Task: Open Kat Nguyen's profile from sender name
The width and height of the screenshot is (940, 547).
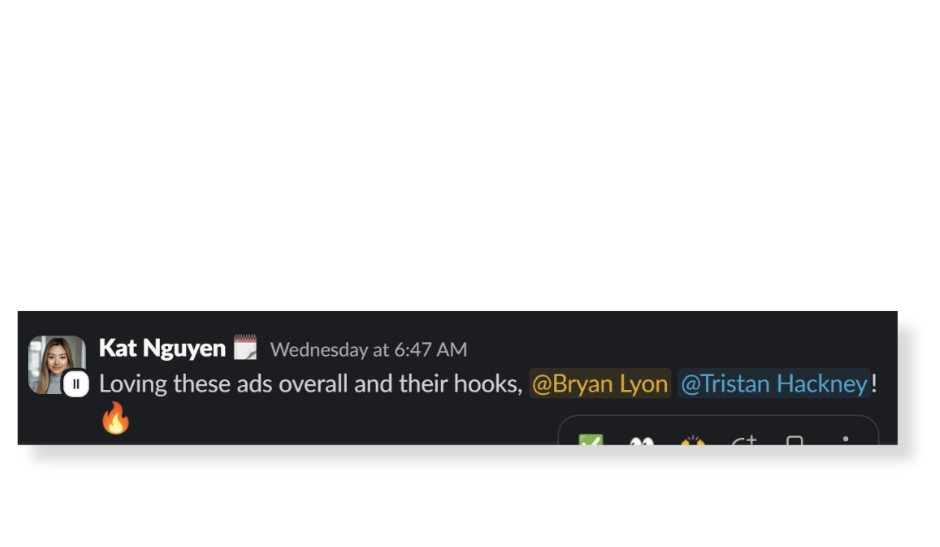Action: coord(162,348)
